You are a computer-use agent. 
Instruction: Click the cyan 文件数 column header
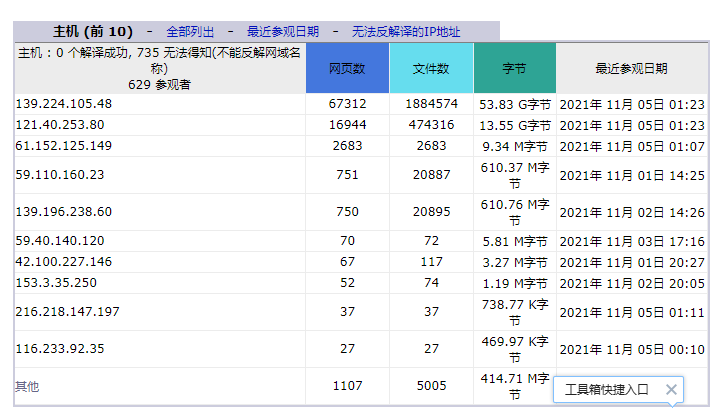point(431,69)
